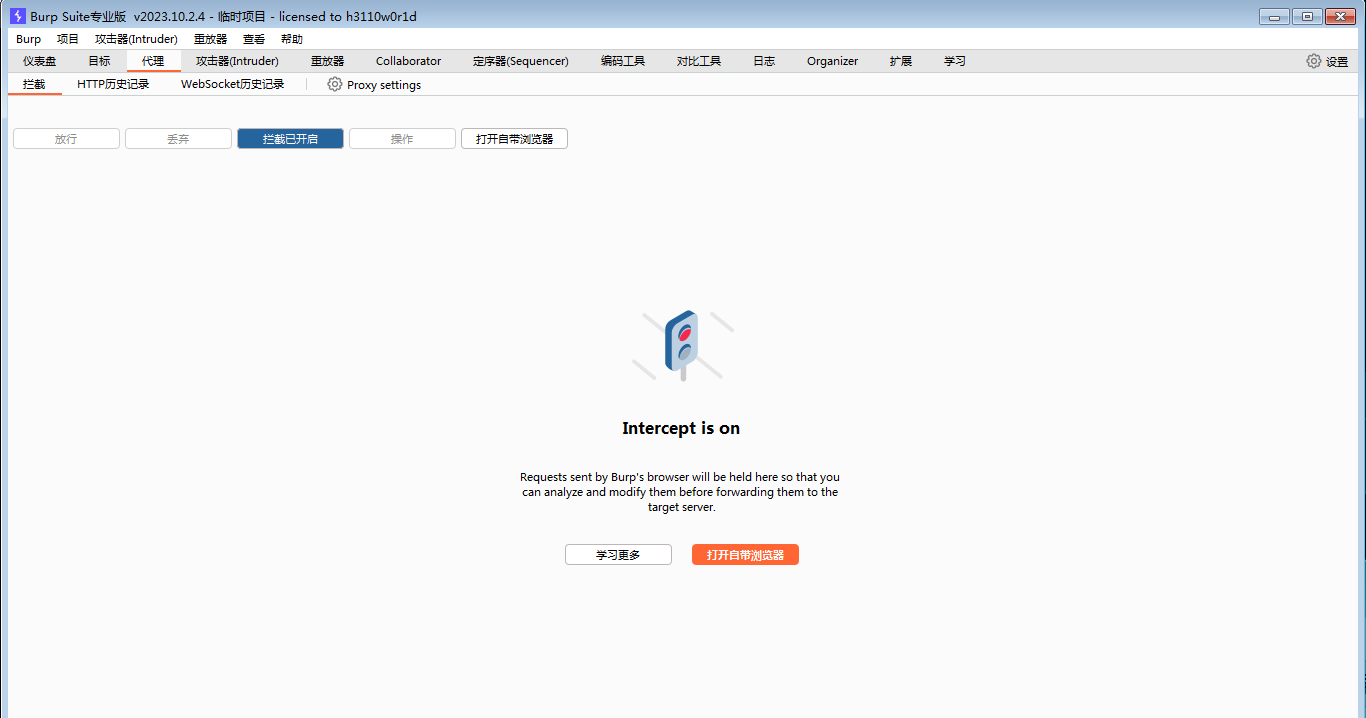Viewport: 1366px width, 718px height.
Task: Expand the 攻击器(Intruder) menu in menu bar
Action: point(136,39)
